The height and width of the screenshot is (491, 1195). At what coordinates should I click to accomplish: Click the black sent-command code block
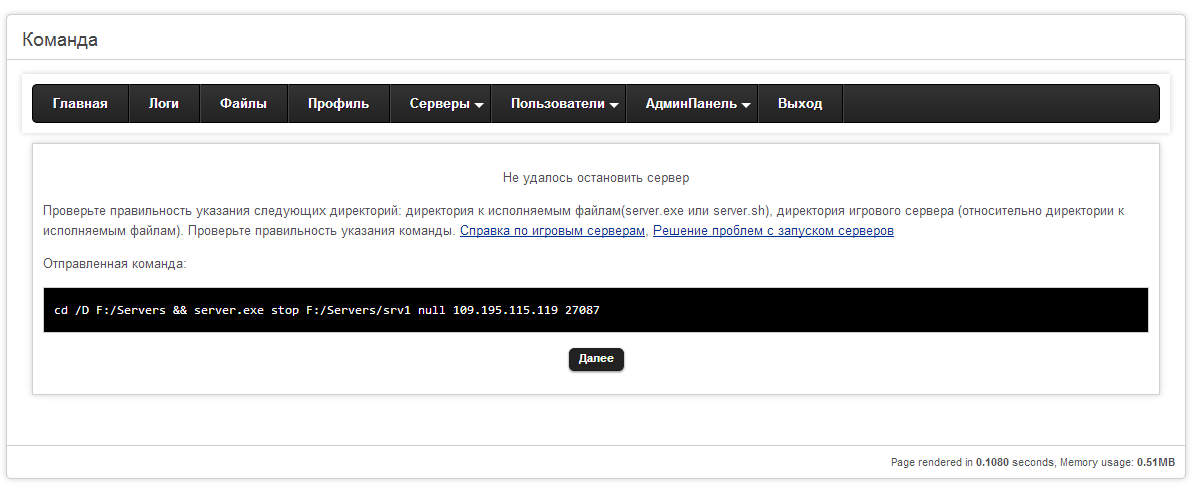(596, 310)
